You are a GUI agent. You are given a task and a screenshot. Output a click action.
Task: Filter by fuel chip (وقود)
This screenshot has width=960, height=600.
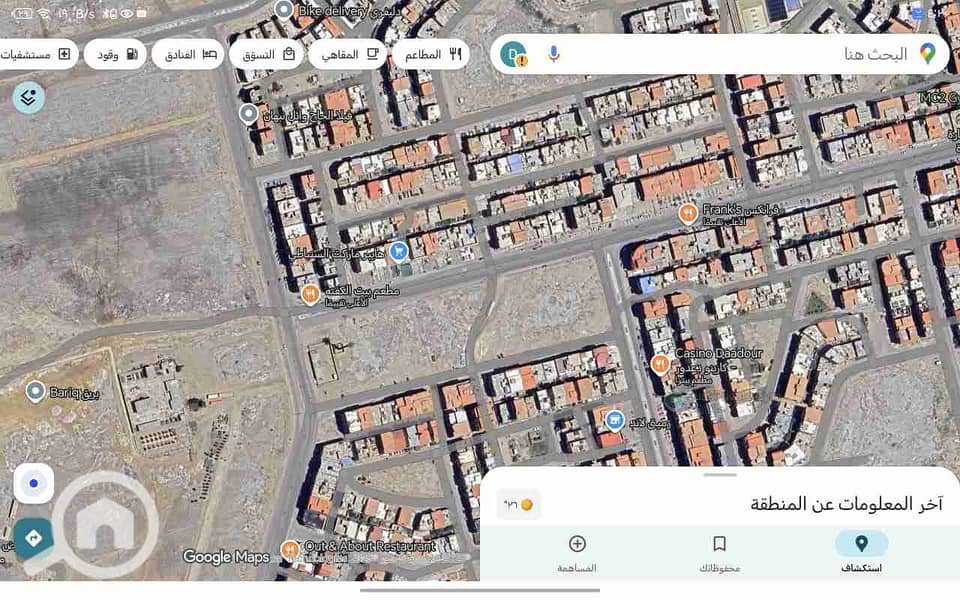[115, 54]
